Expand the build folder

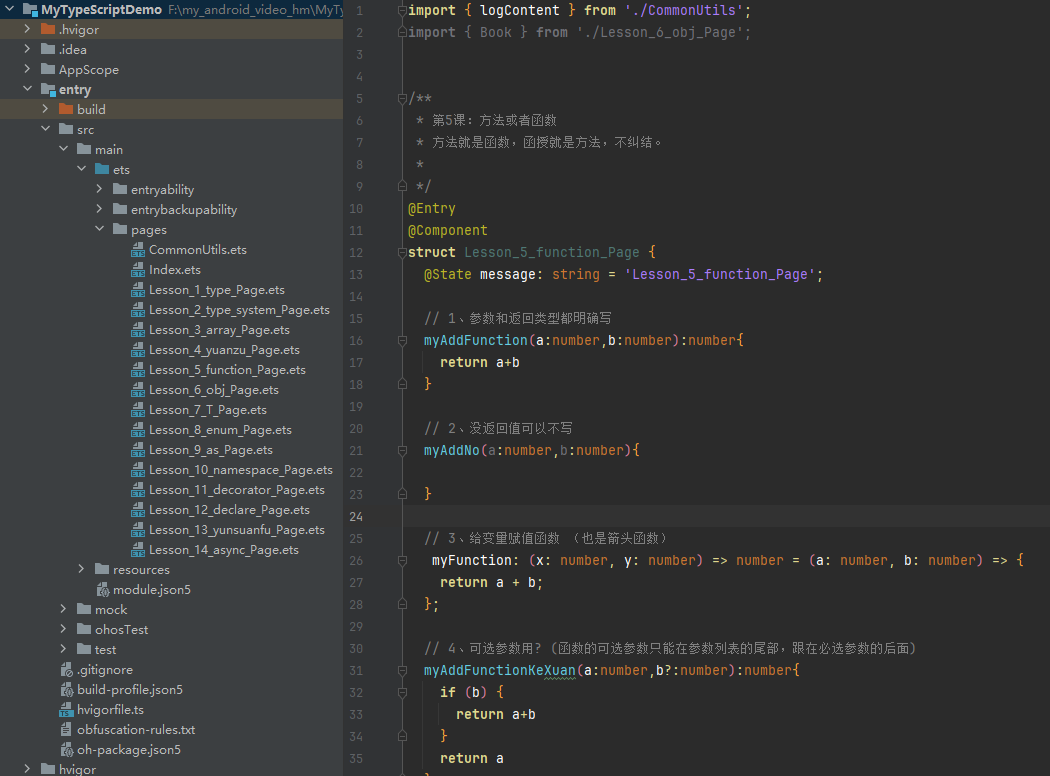pyautogui.click(x=45, y=108)
